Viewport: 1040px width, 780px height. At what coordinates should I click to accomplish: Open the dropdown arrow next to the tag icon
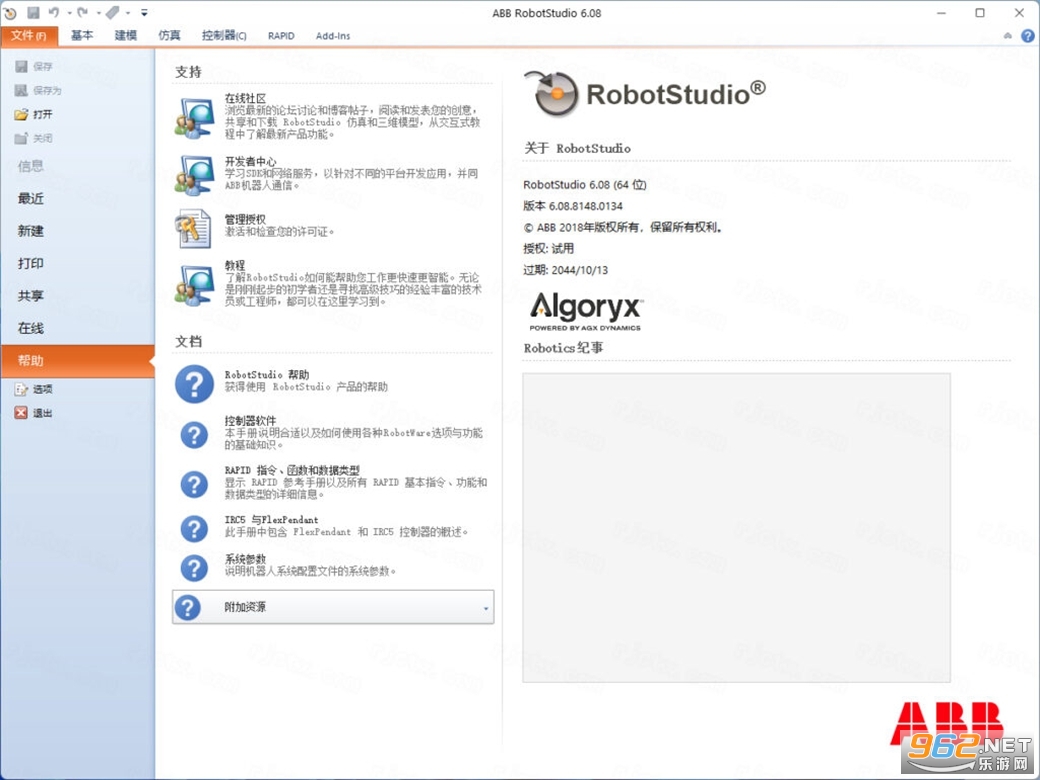[128, 13]
